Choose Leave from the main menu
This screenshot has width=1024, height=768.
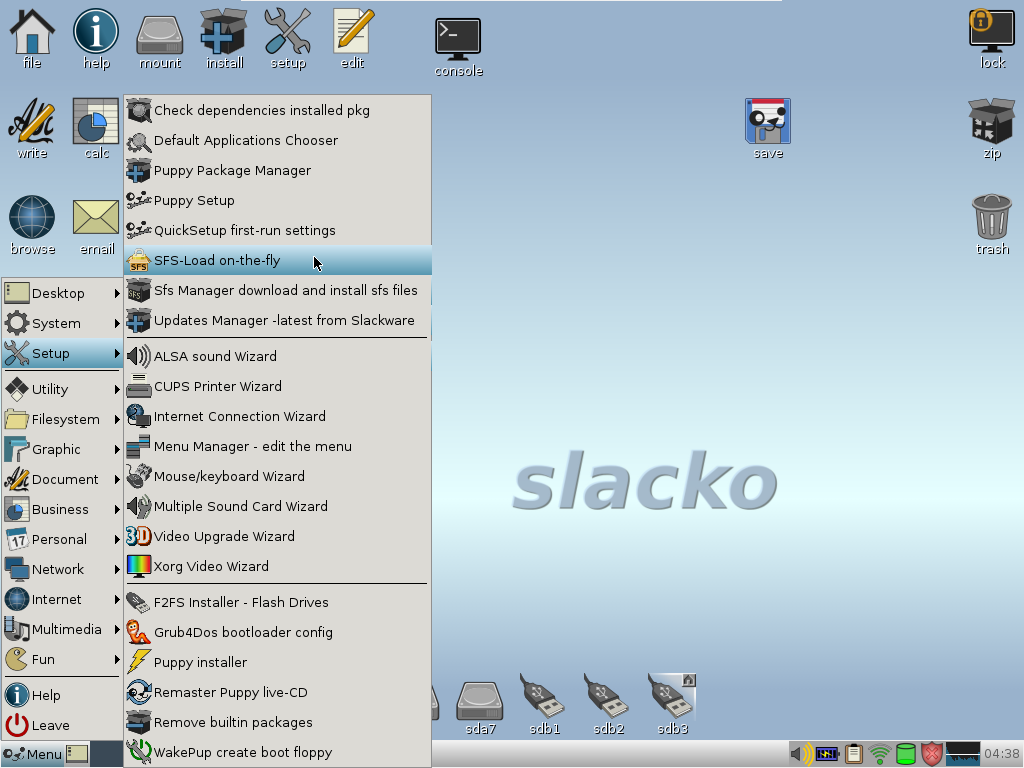tap(63, 726)
